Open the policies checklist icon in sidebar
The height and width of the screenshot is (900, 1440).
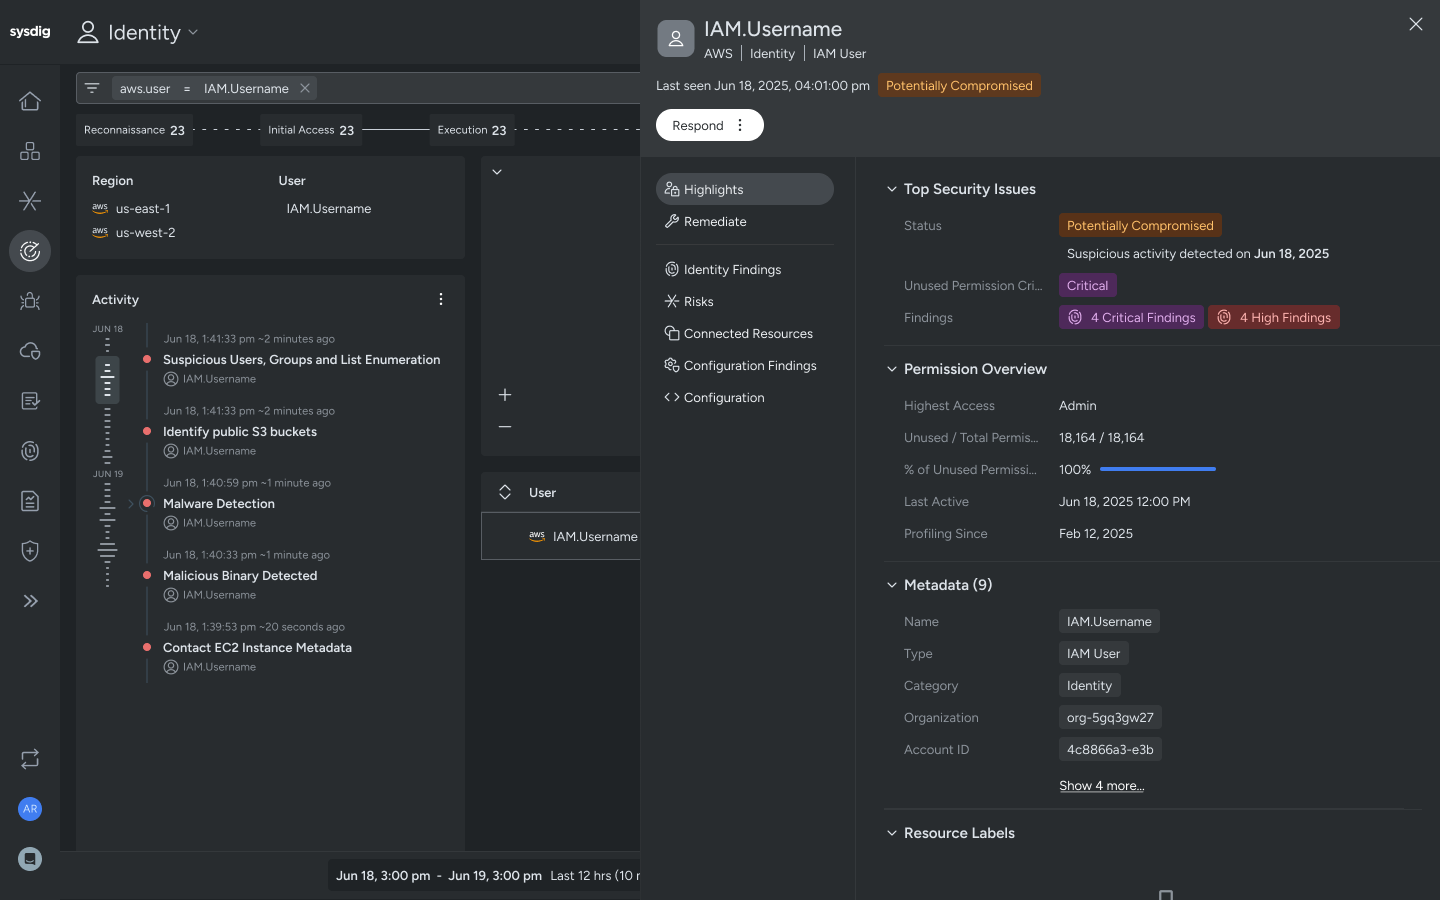click(30, 401)
